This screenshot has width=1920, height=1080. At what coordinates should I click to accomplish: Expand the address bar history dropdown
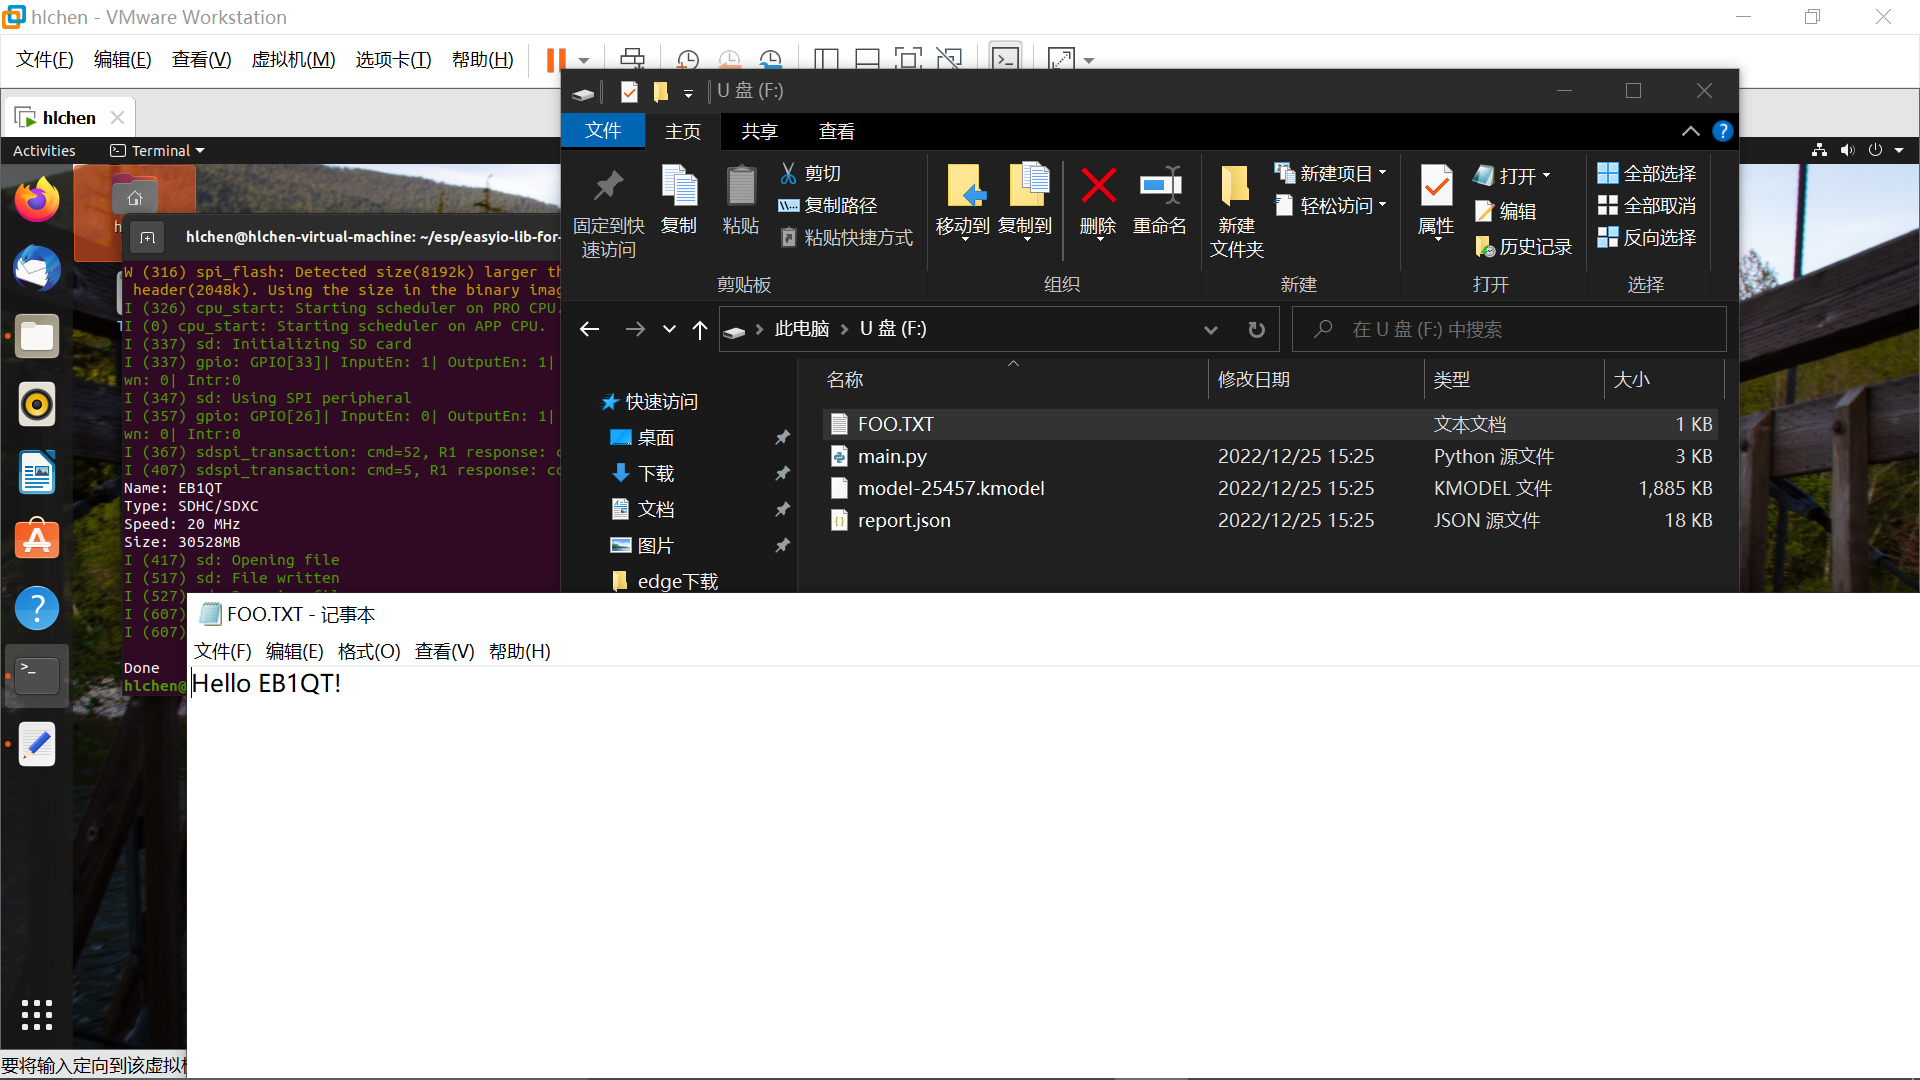[1210, 329]
